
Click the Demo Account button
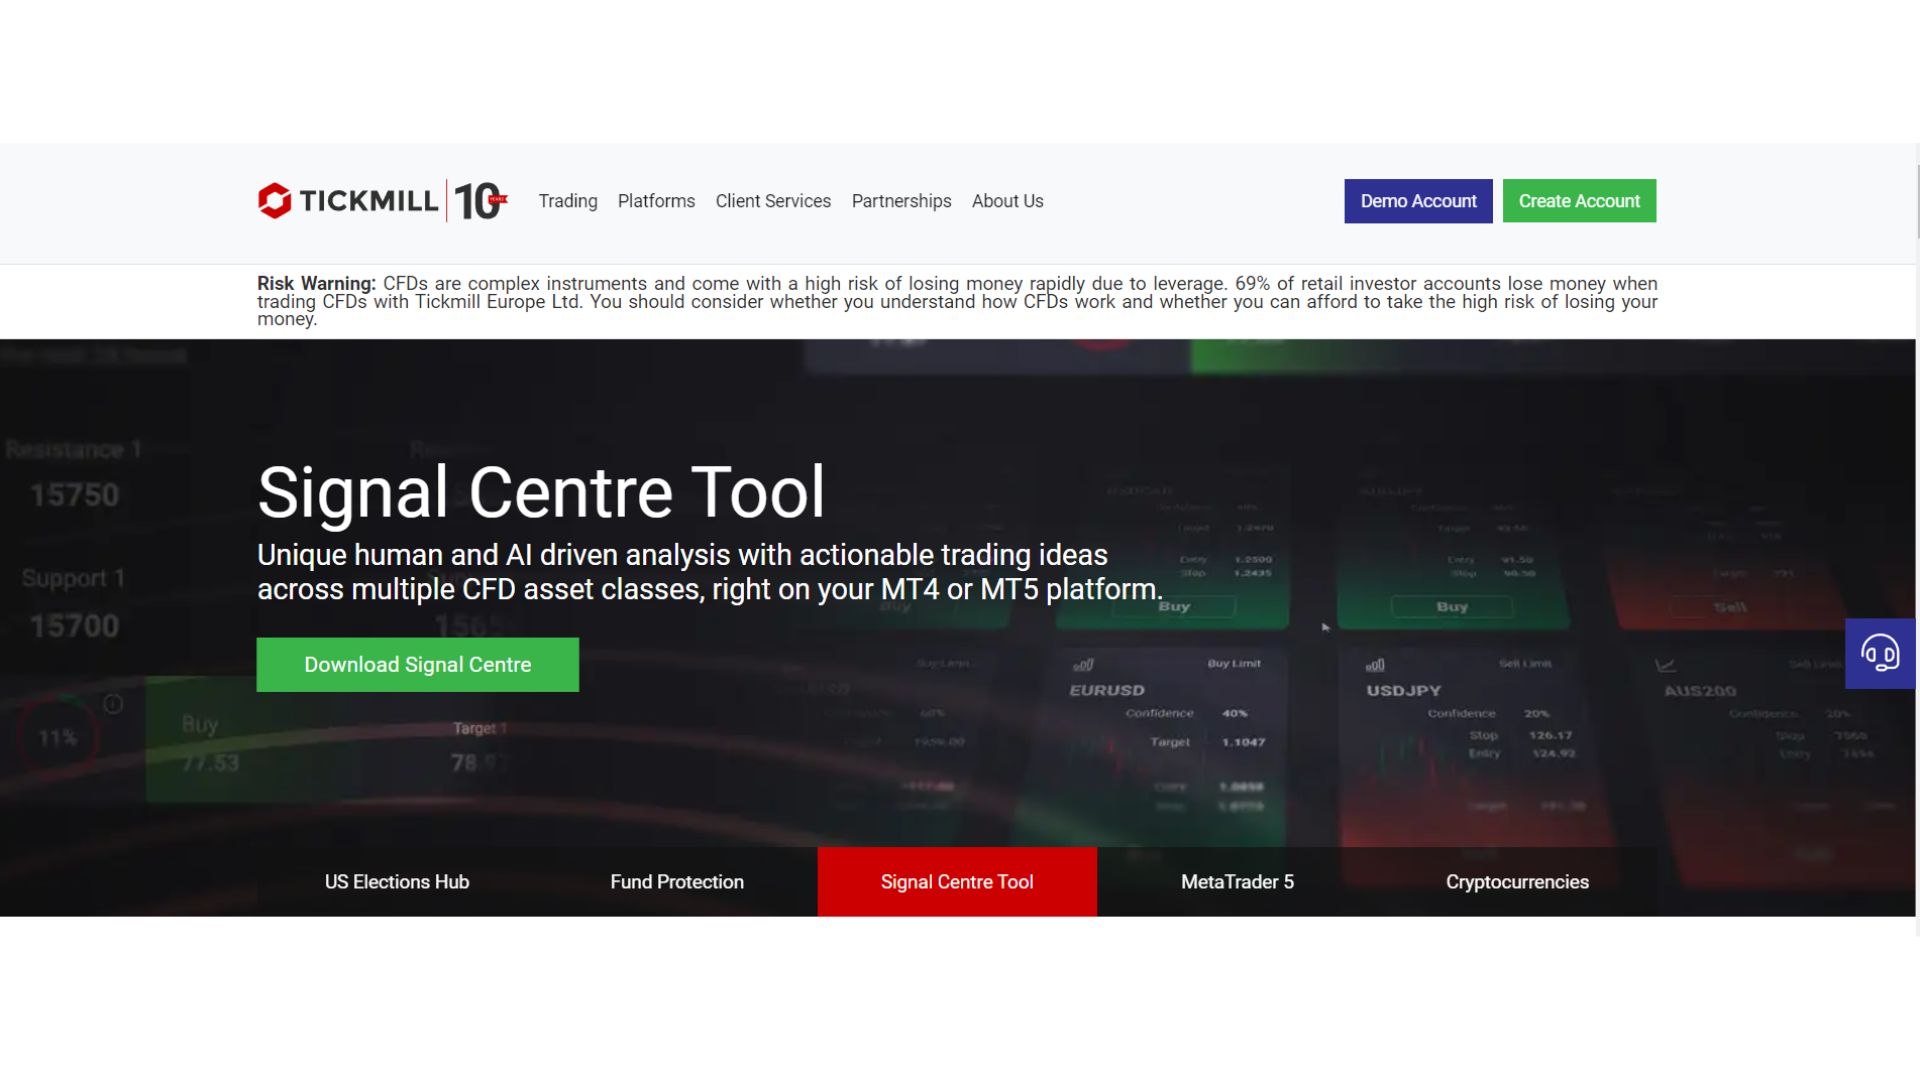pos(1418,201)
